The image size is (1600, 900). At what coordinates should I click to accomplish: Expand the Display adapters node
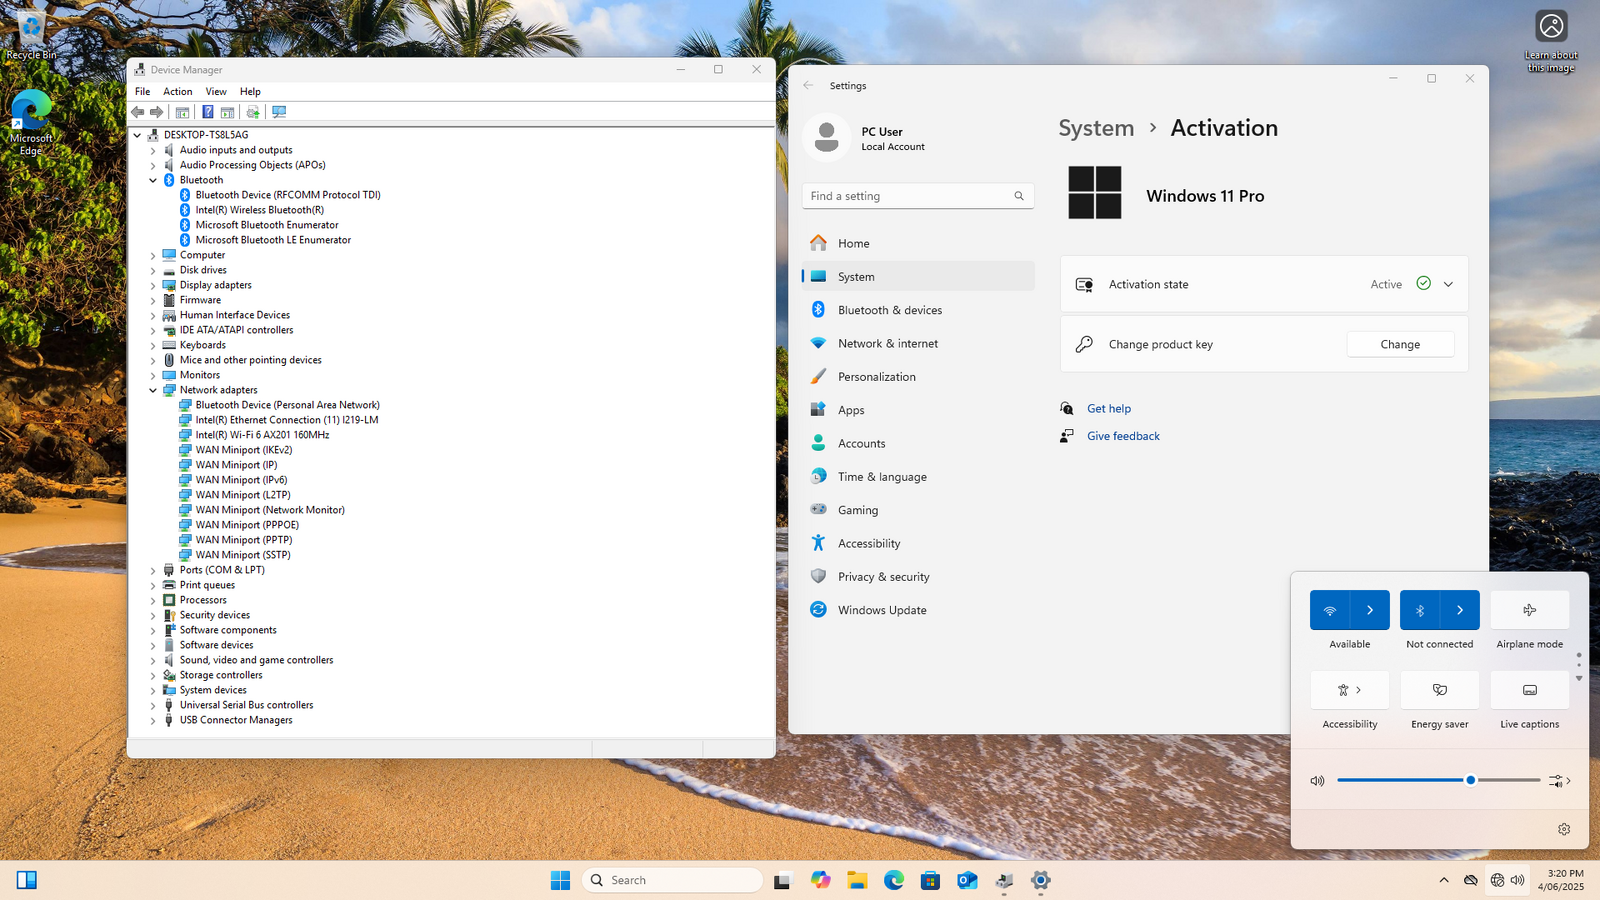[x=153, y=285]
